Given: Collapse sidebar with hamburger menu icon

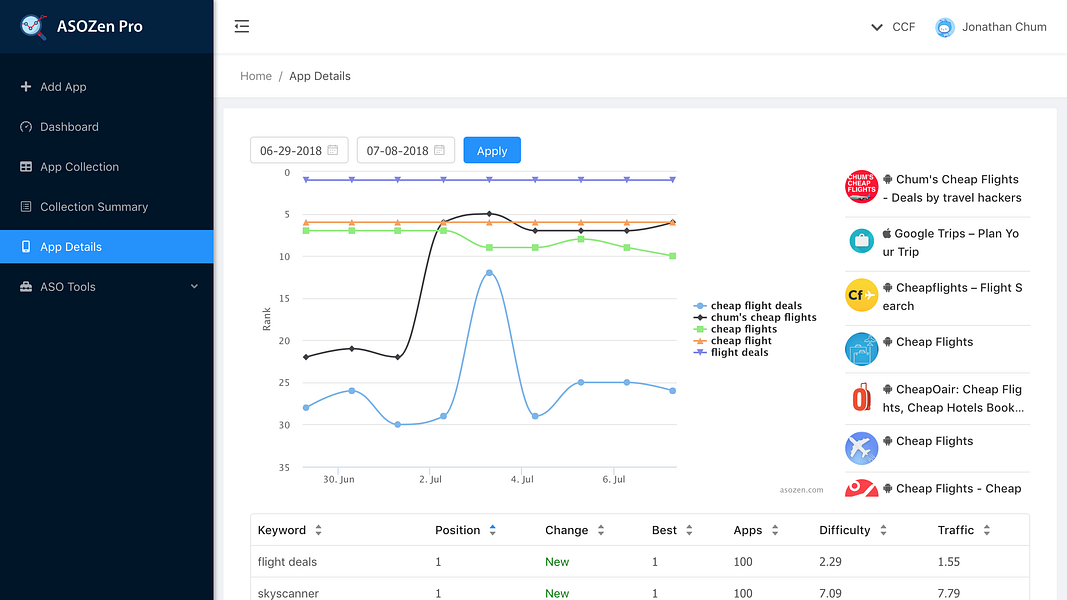Looking at the screenshot, I should [242, 27].
